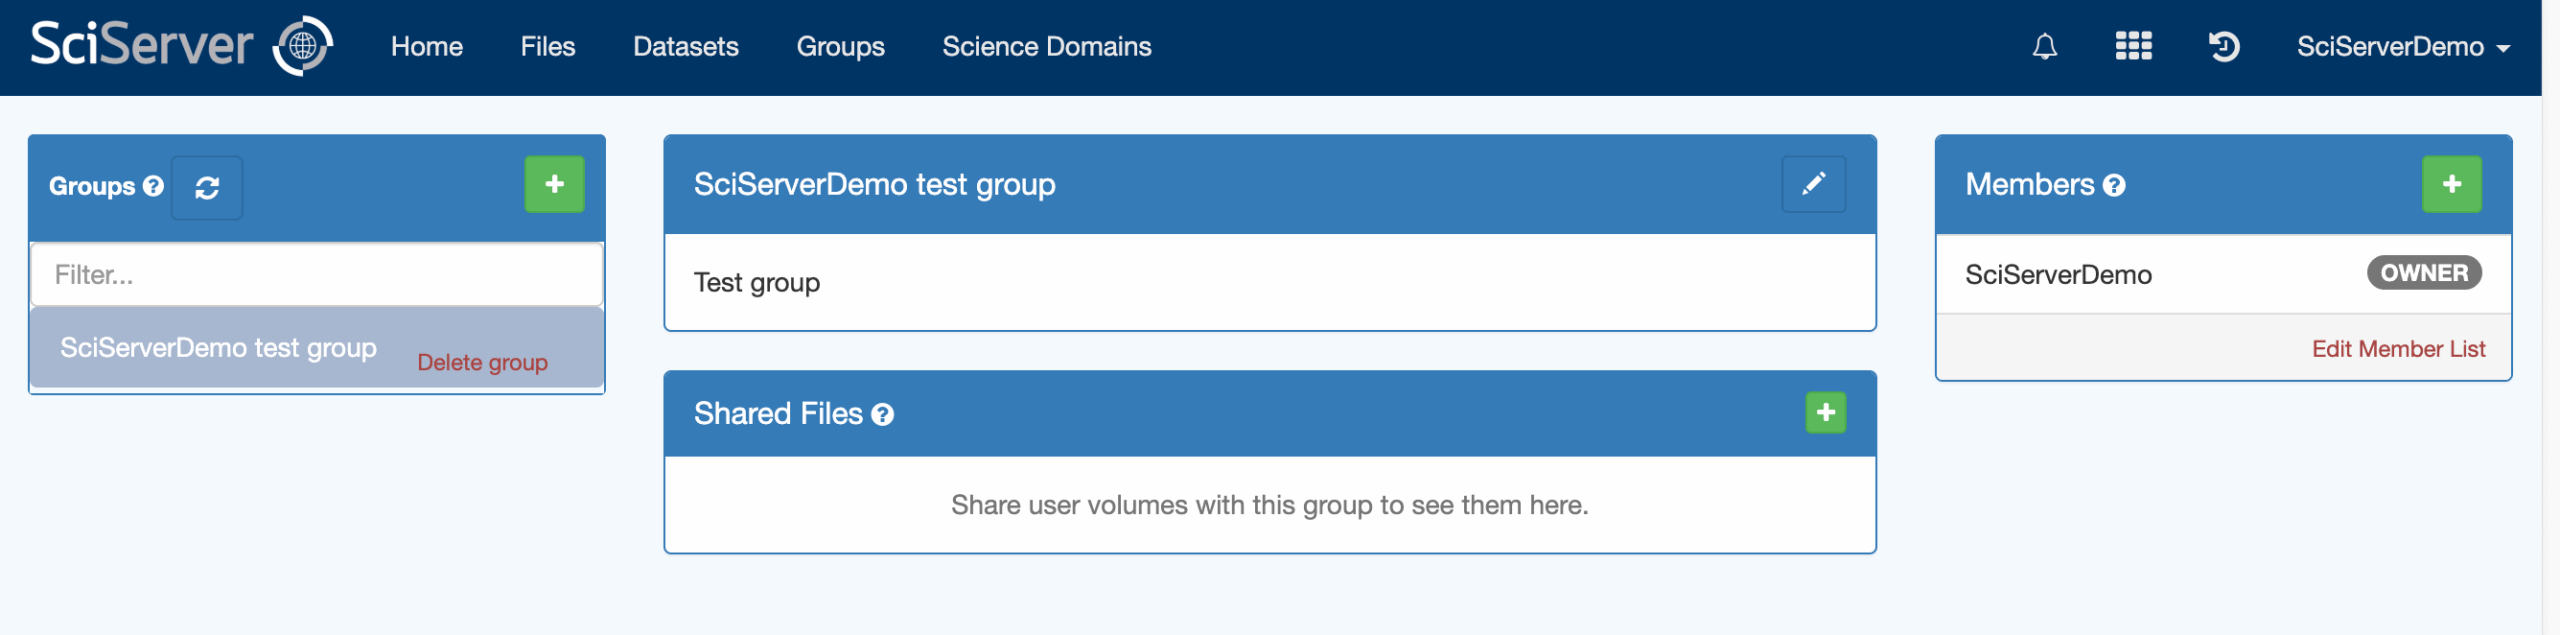Open the notifications bell

pos(2044,47)
